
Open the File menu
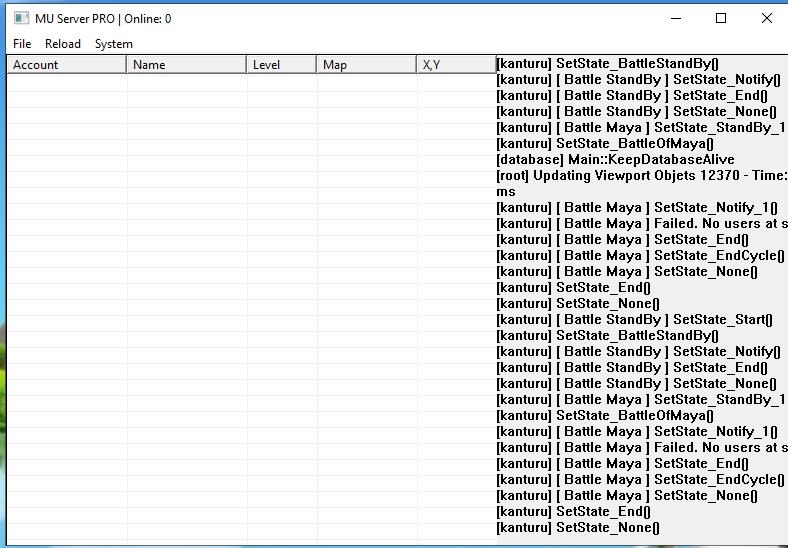(22, 44)
